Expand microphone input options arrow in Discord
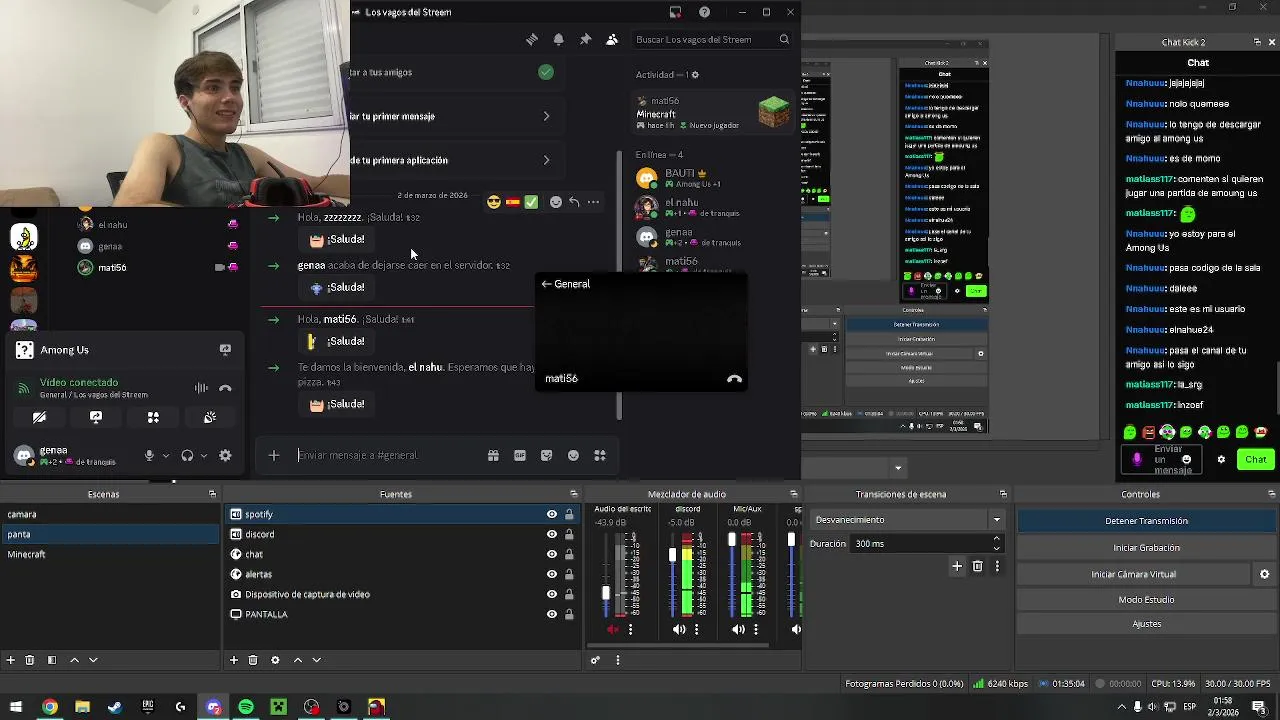This screenshot has width=1280, height=720. [x=165, y=456]
